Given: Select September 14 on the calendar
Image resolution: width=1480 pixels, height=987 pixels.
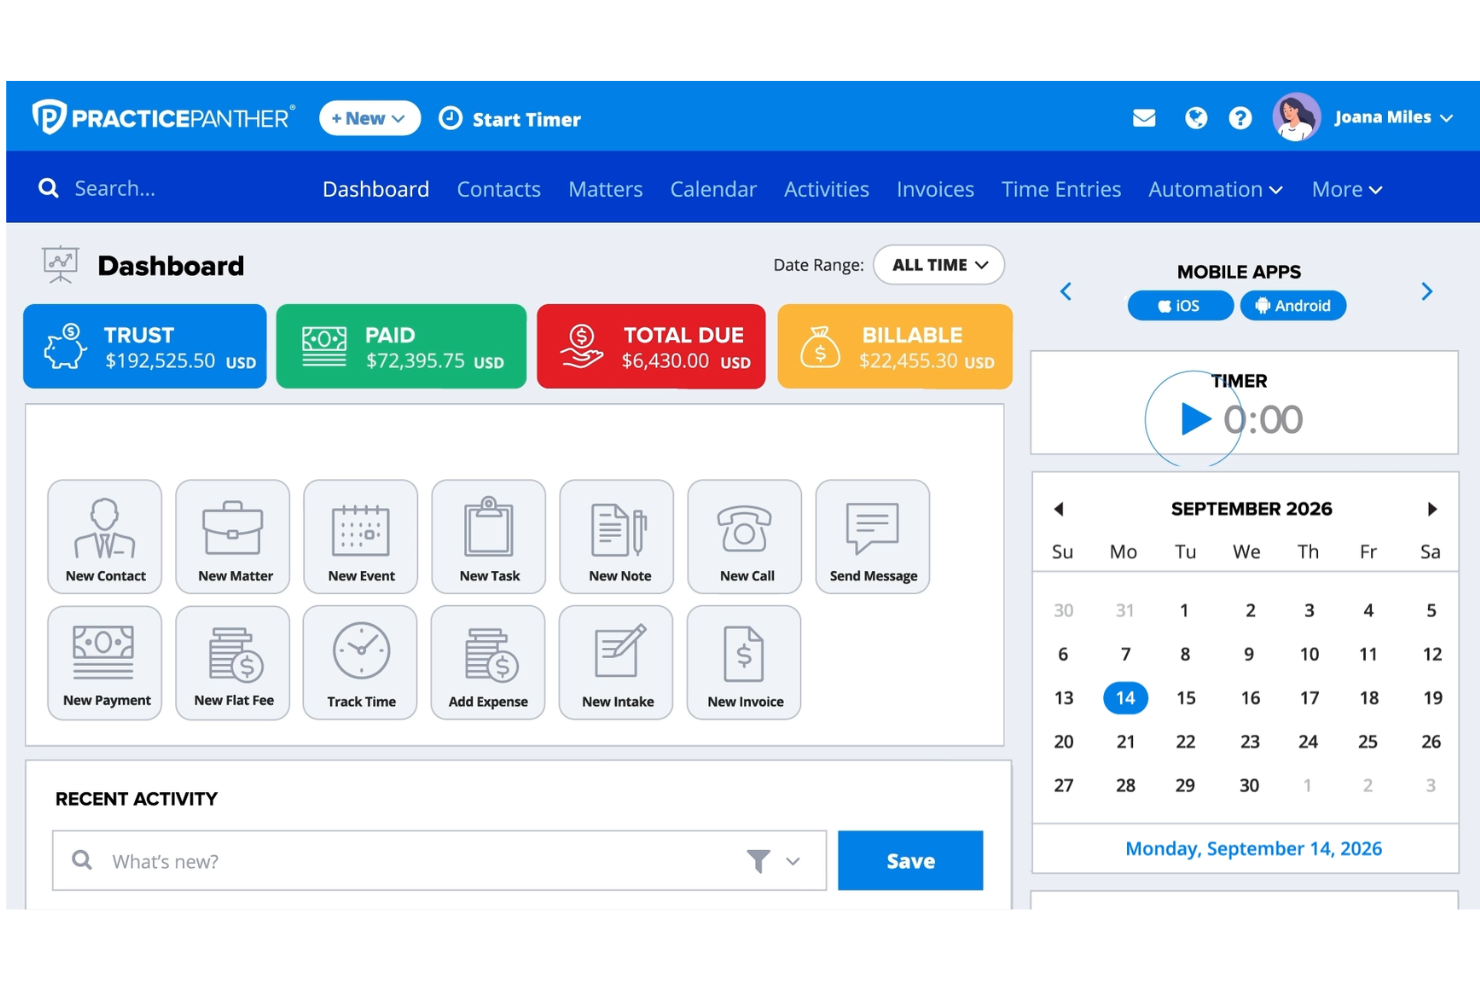Looking at the screenshot, I should click(1125, 697).
